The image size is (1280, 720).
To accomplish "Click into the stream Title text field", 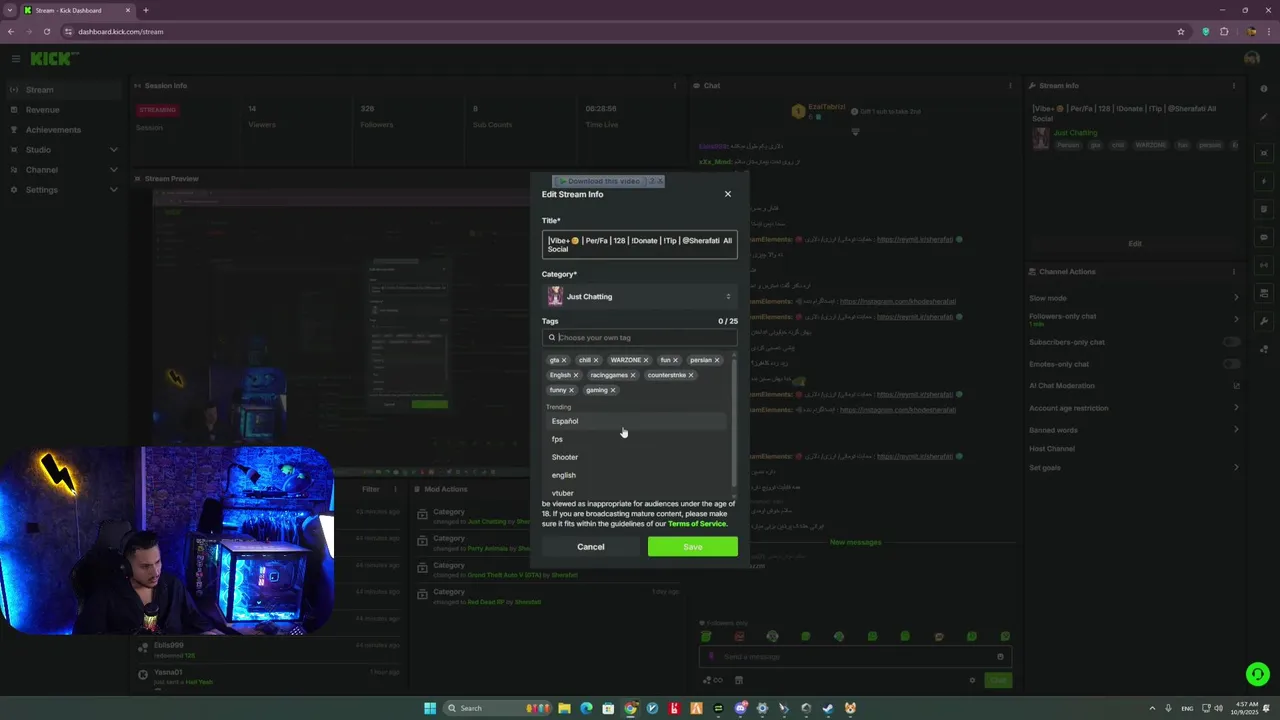I will (x=640, y=245).
